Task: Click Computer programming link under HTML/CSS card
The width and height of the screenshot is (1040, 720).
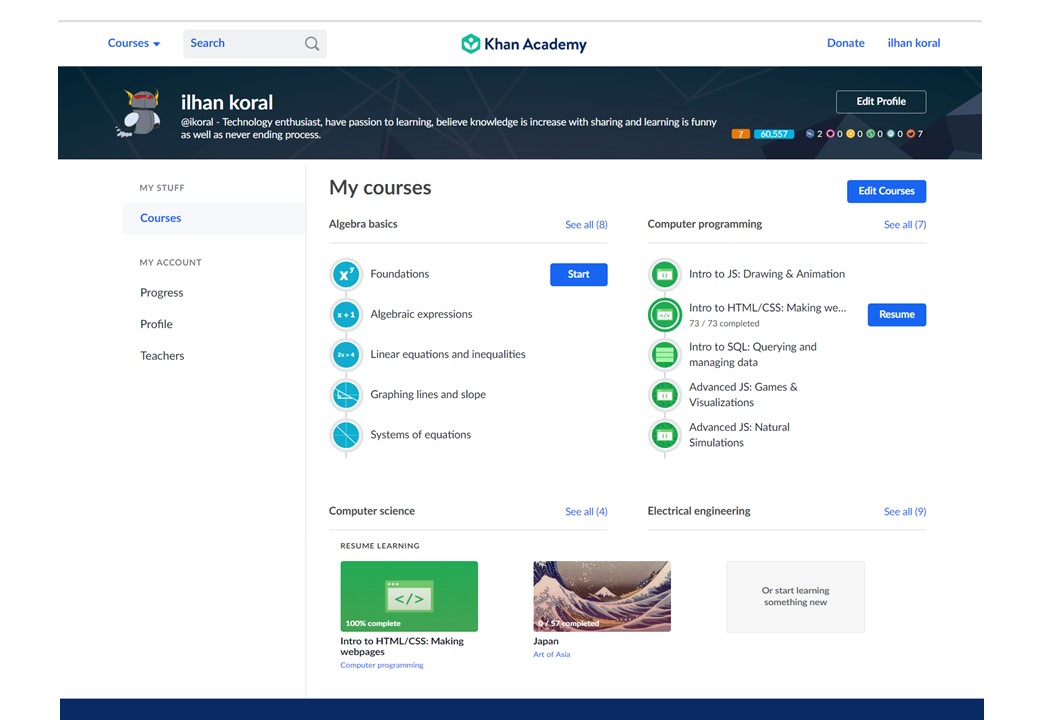Action: coord(382,665)
